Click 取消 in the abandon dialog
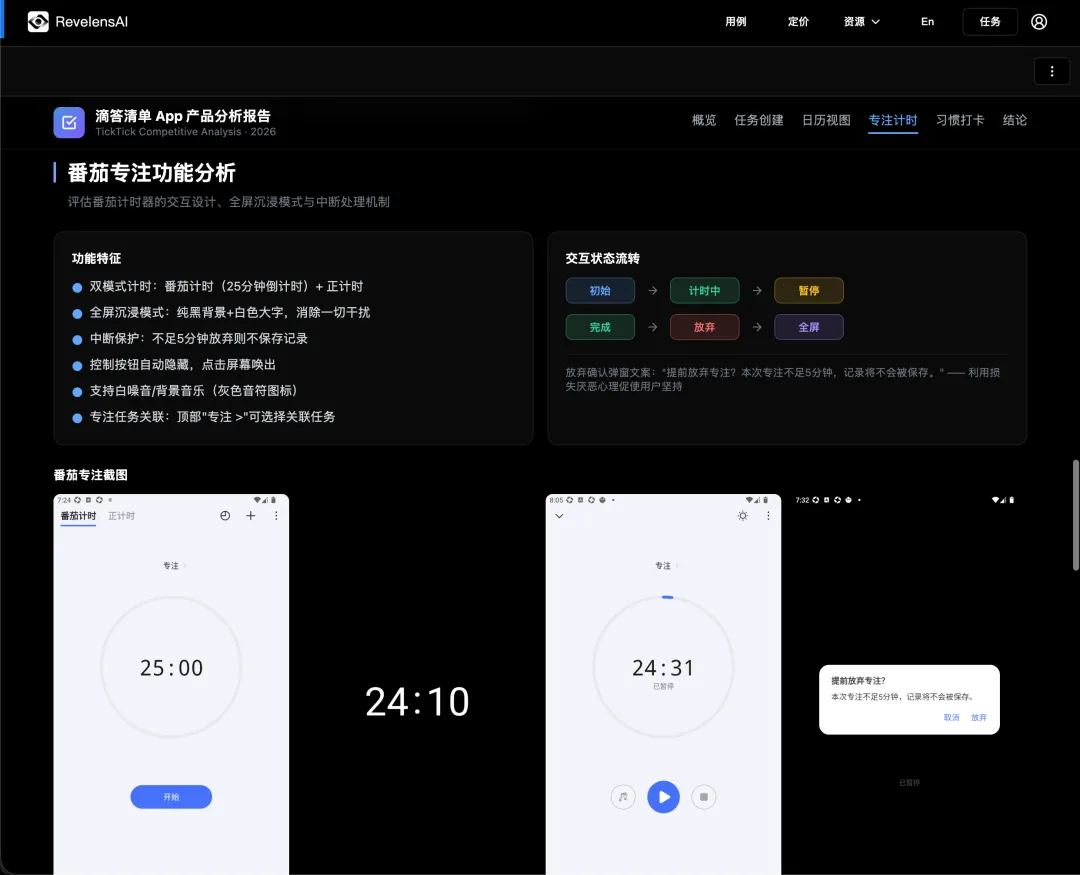This screenshot has height=875, width=1080. [951, 717]
